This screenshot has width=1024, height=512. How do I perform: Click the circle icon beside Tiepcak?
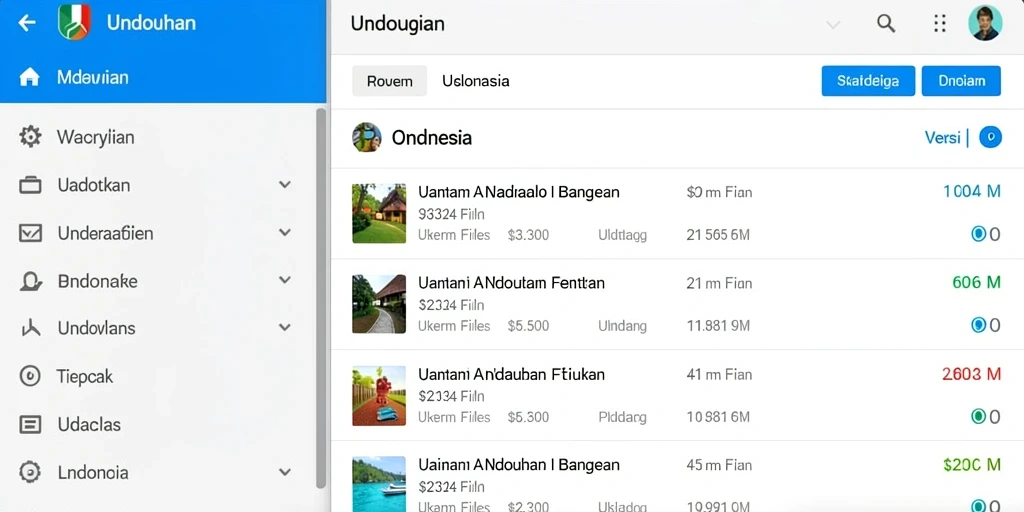tap(30, 376)
